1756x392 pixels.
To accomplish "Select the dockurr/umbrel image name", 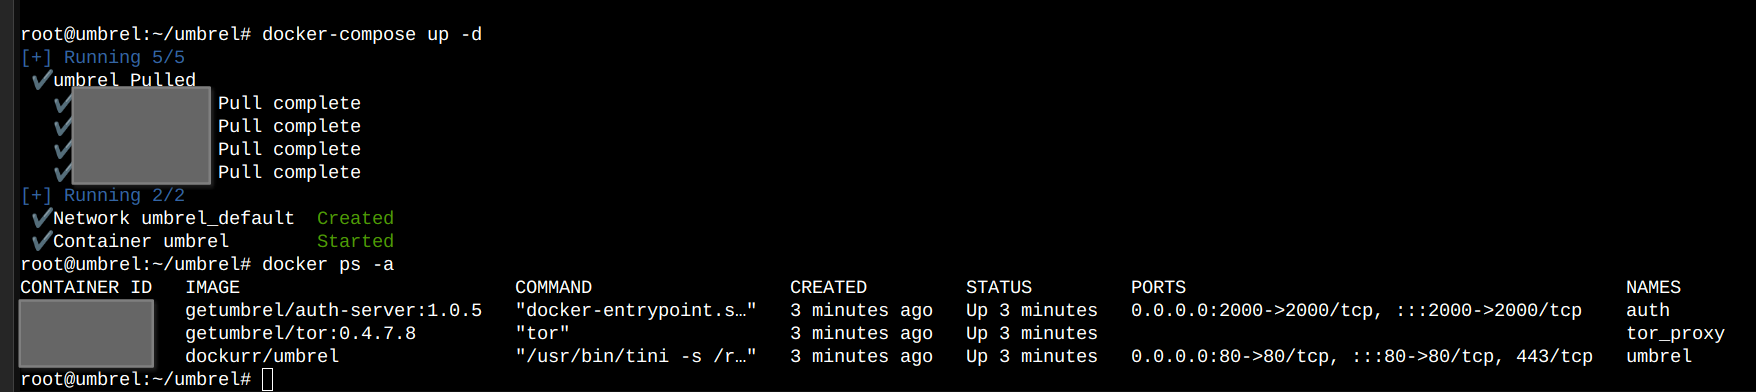I will [262, 356].
